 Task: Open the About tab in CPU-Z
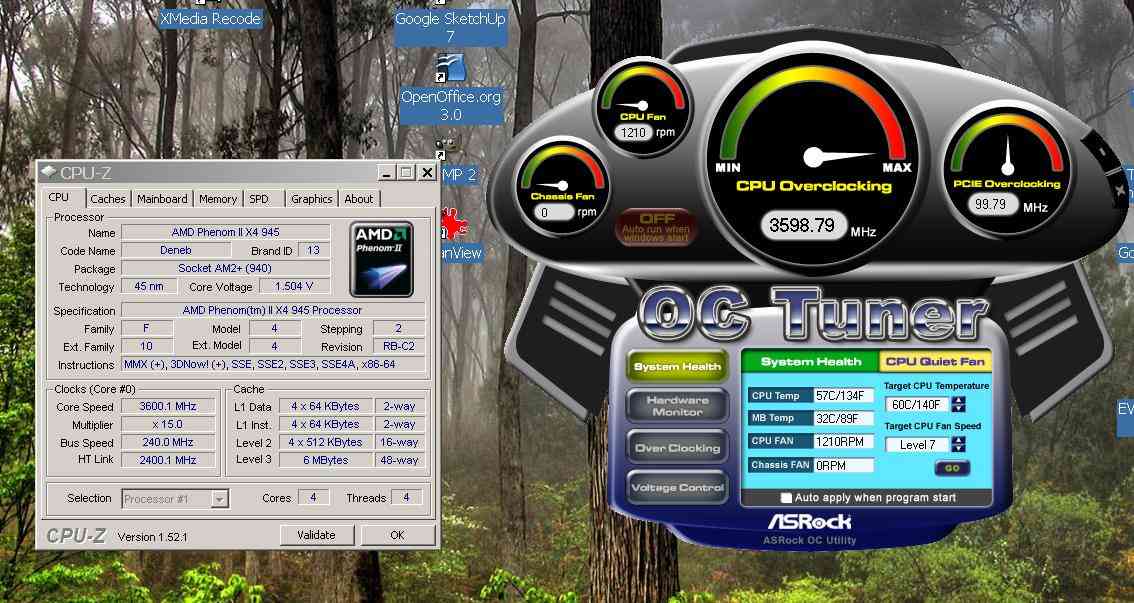pos(359,199)
